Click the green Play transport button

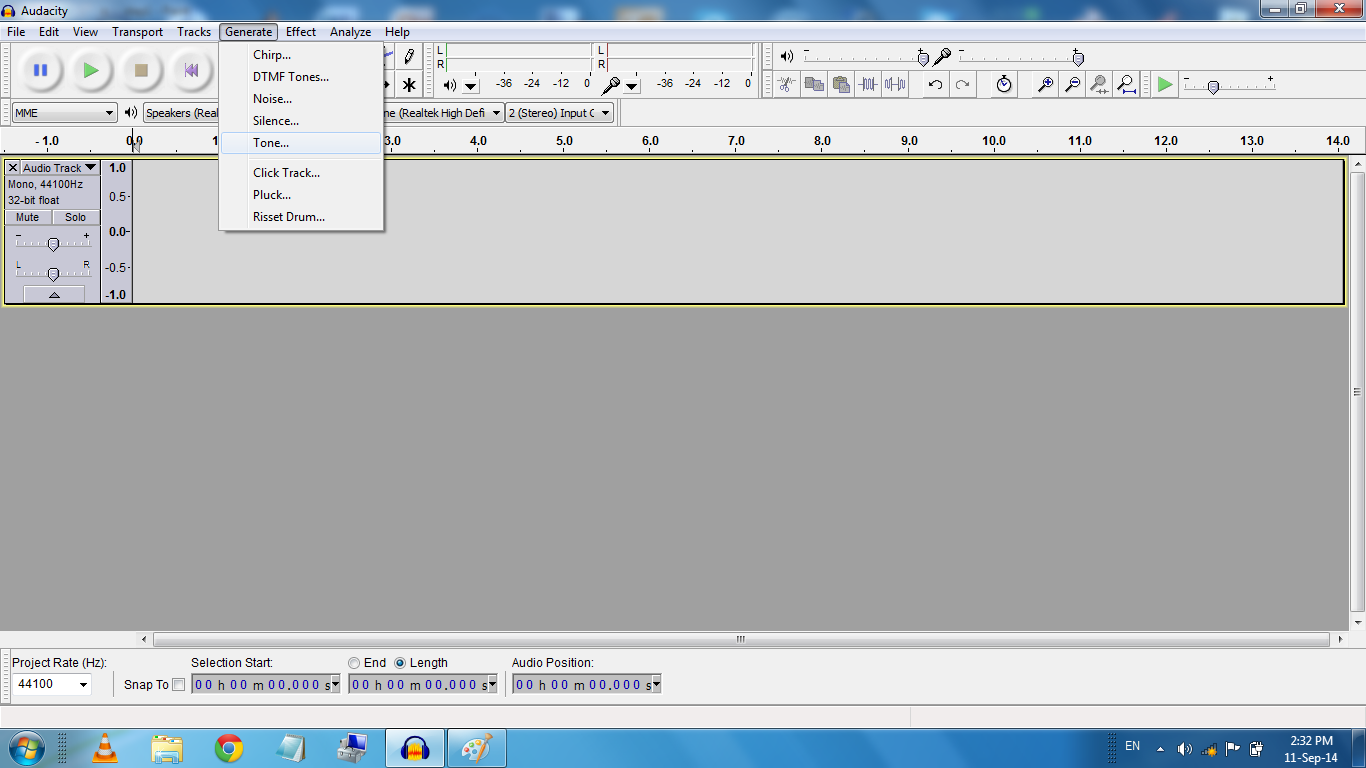tap(91, 70)
